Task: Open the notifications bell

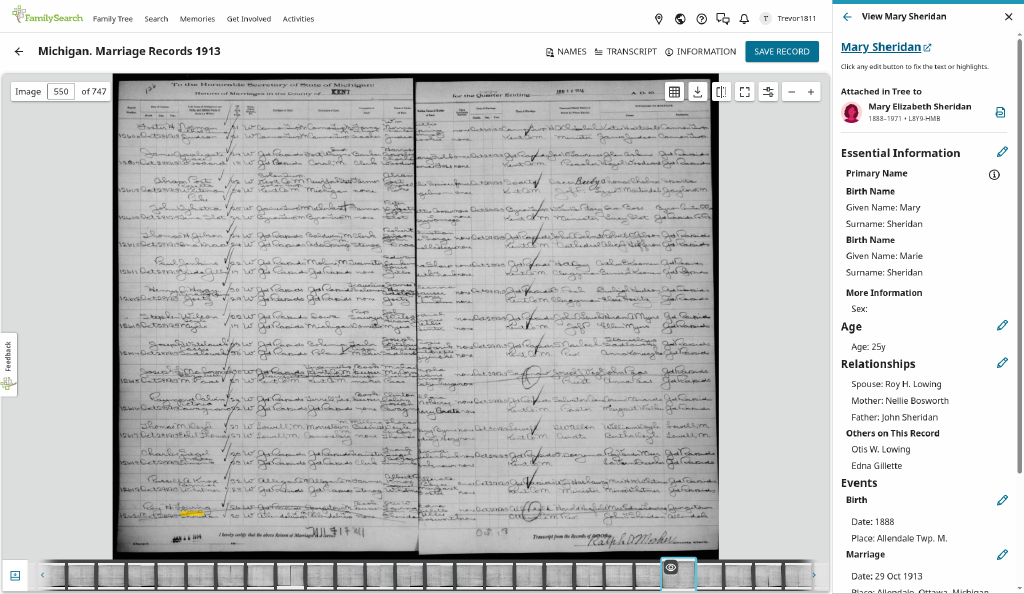Action: 744,19
